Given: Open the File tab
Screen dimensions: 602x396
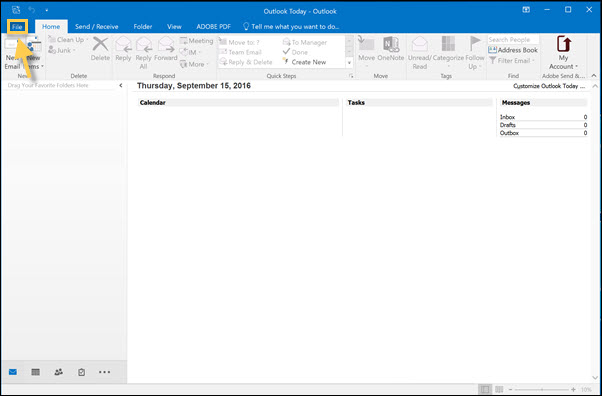Looking at the screenshot, I should pos(17,27).
